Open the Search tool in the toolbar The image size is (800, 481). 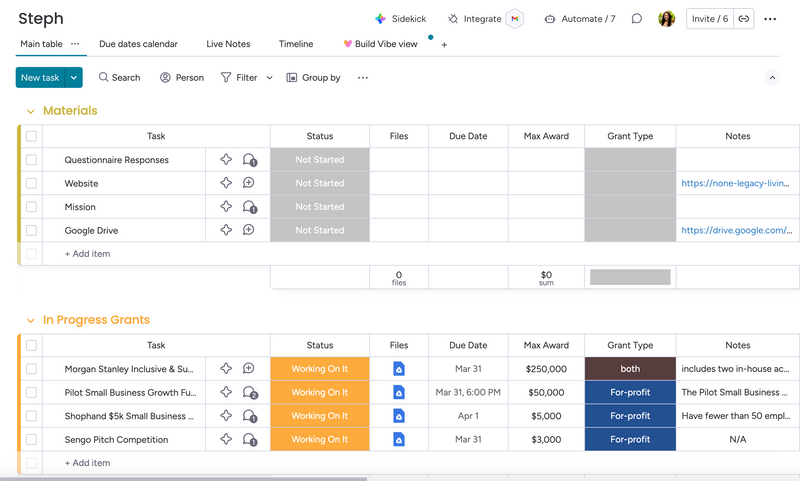click(x=119, y=77)
